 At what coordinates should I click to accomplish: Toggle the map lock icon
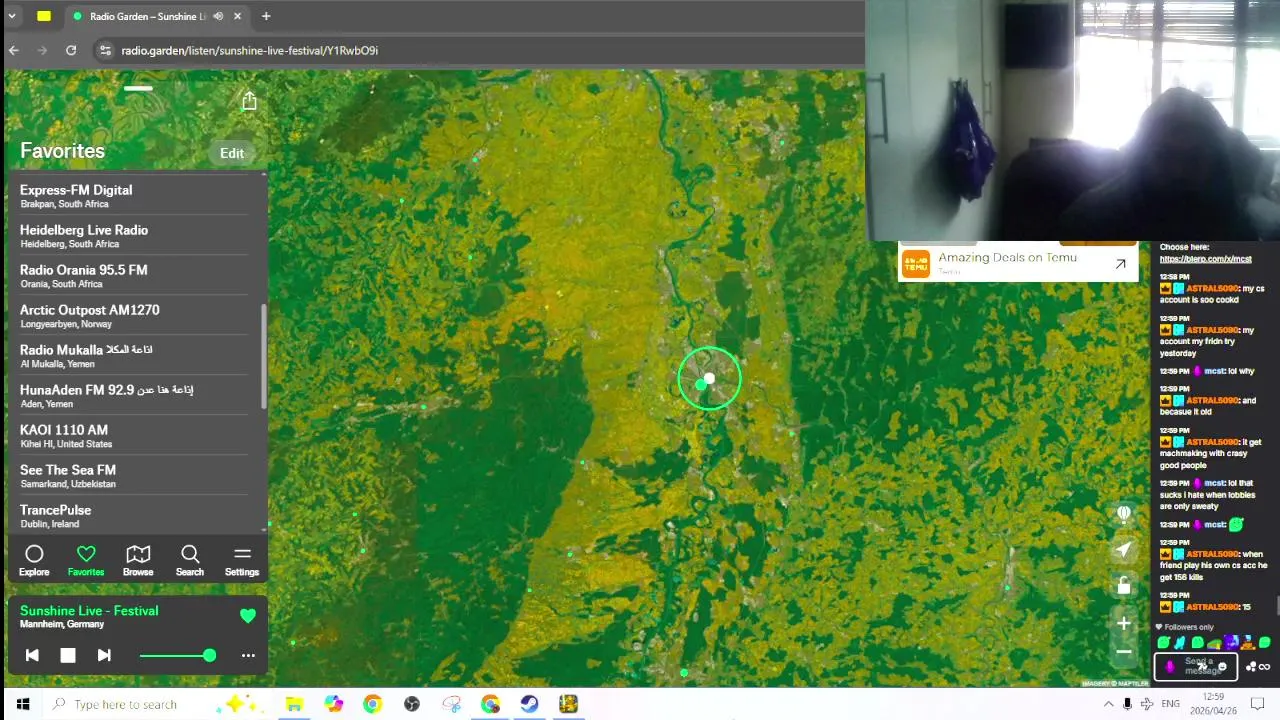coord(1124,586)
